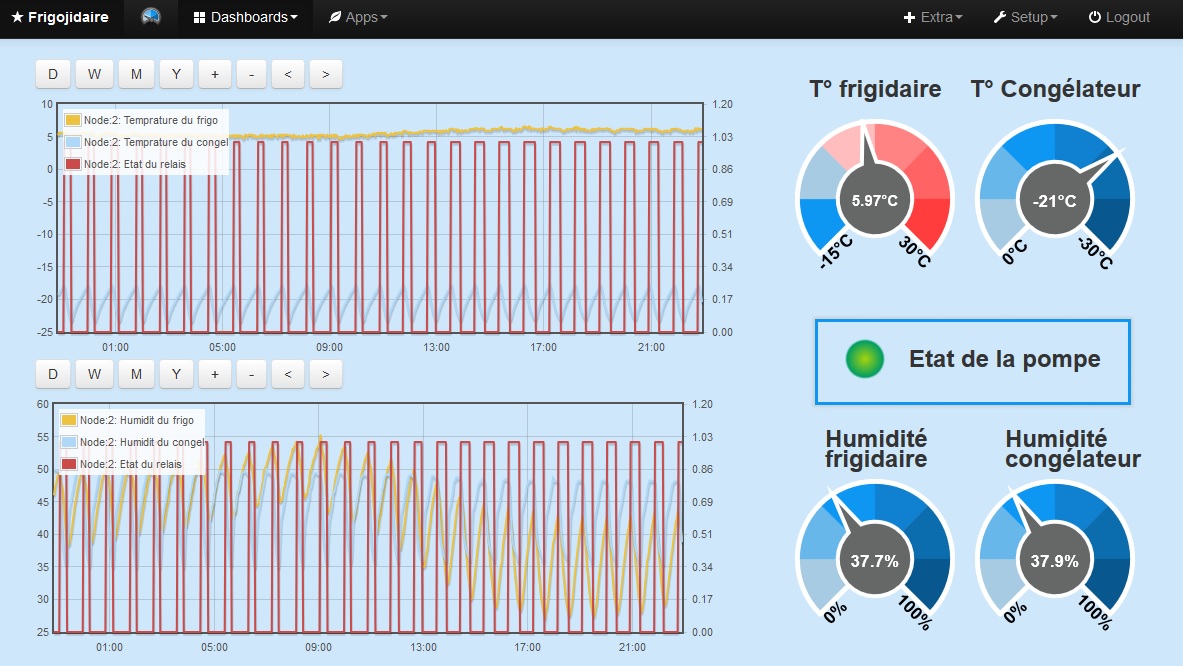Click the Frigojidaire star brand logo
This screenshot has width=1183, height=666.
point(60,17)
